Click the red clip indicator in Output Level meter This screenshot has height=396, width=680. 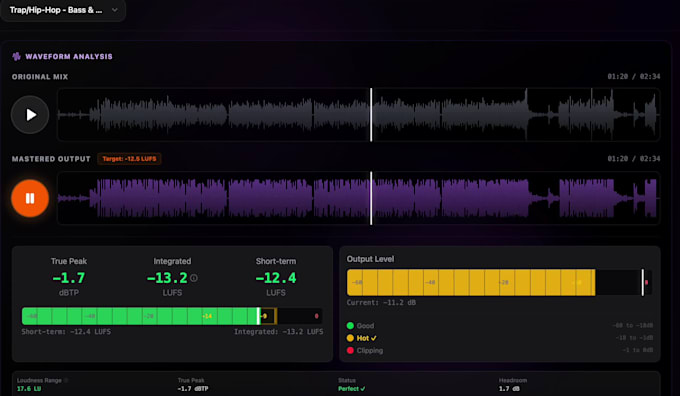(x=646, y=282)
